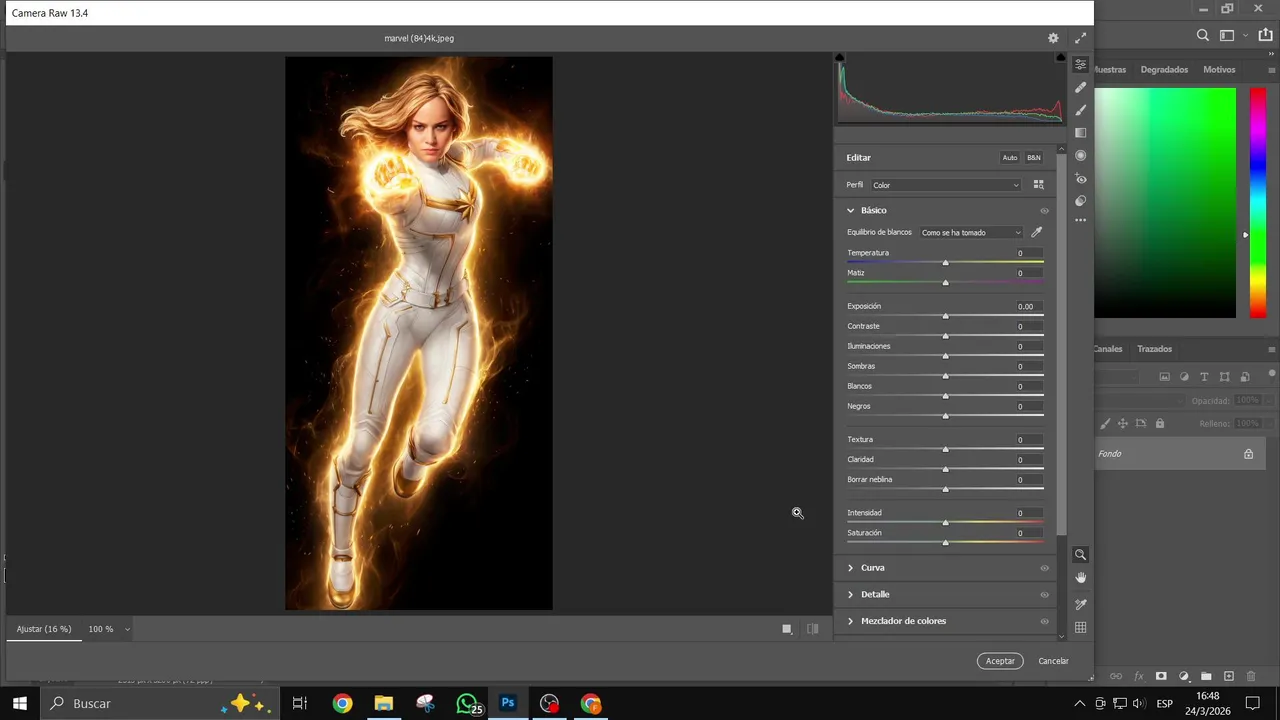
Task: Select the Adjustment Brush tool
Action: point(1081,110)
